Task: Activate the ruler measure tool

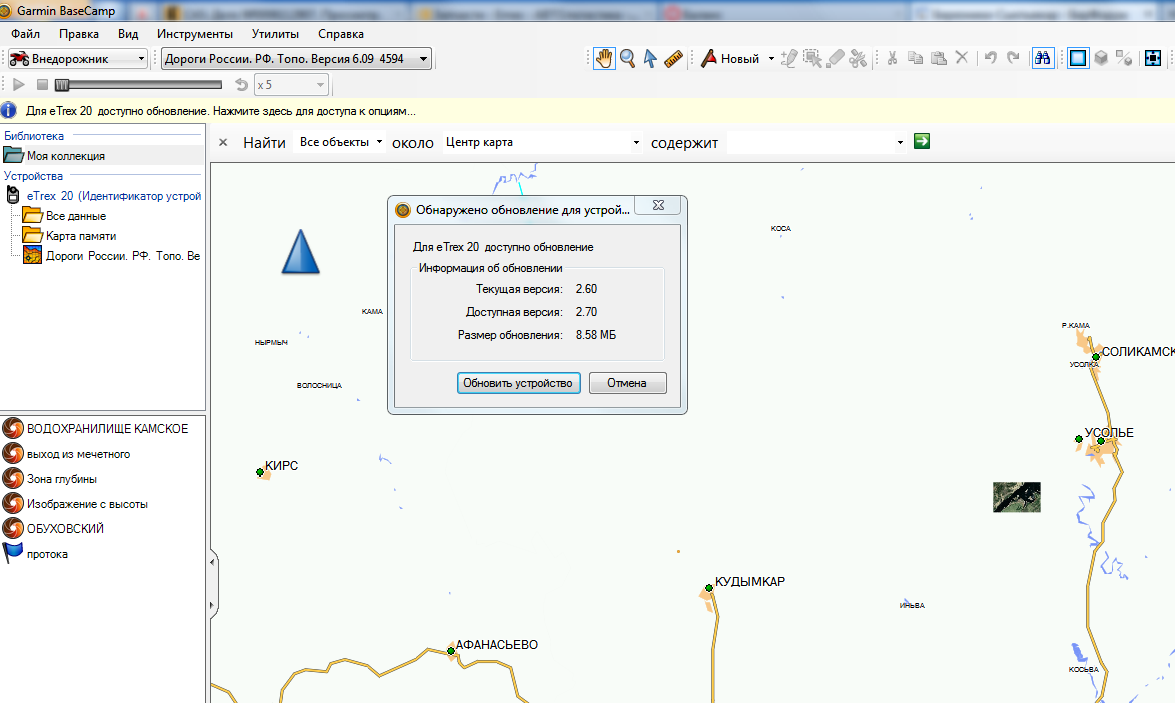Action: 673,58
